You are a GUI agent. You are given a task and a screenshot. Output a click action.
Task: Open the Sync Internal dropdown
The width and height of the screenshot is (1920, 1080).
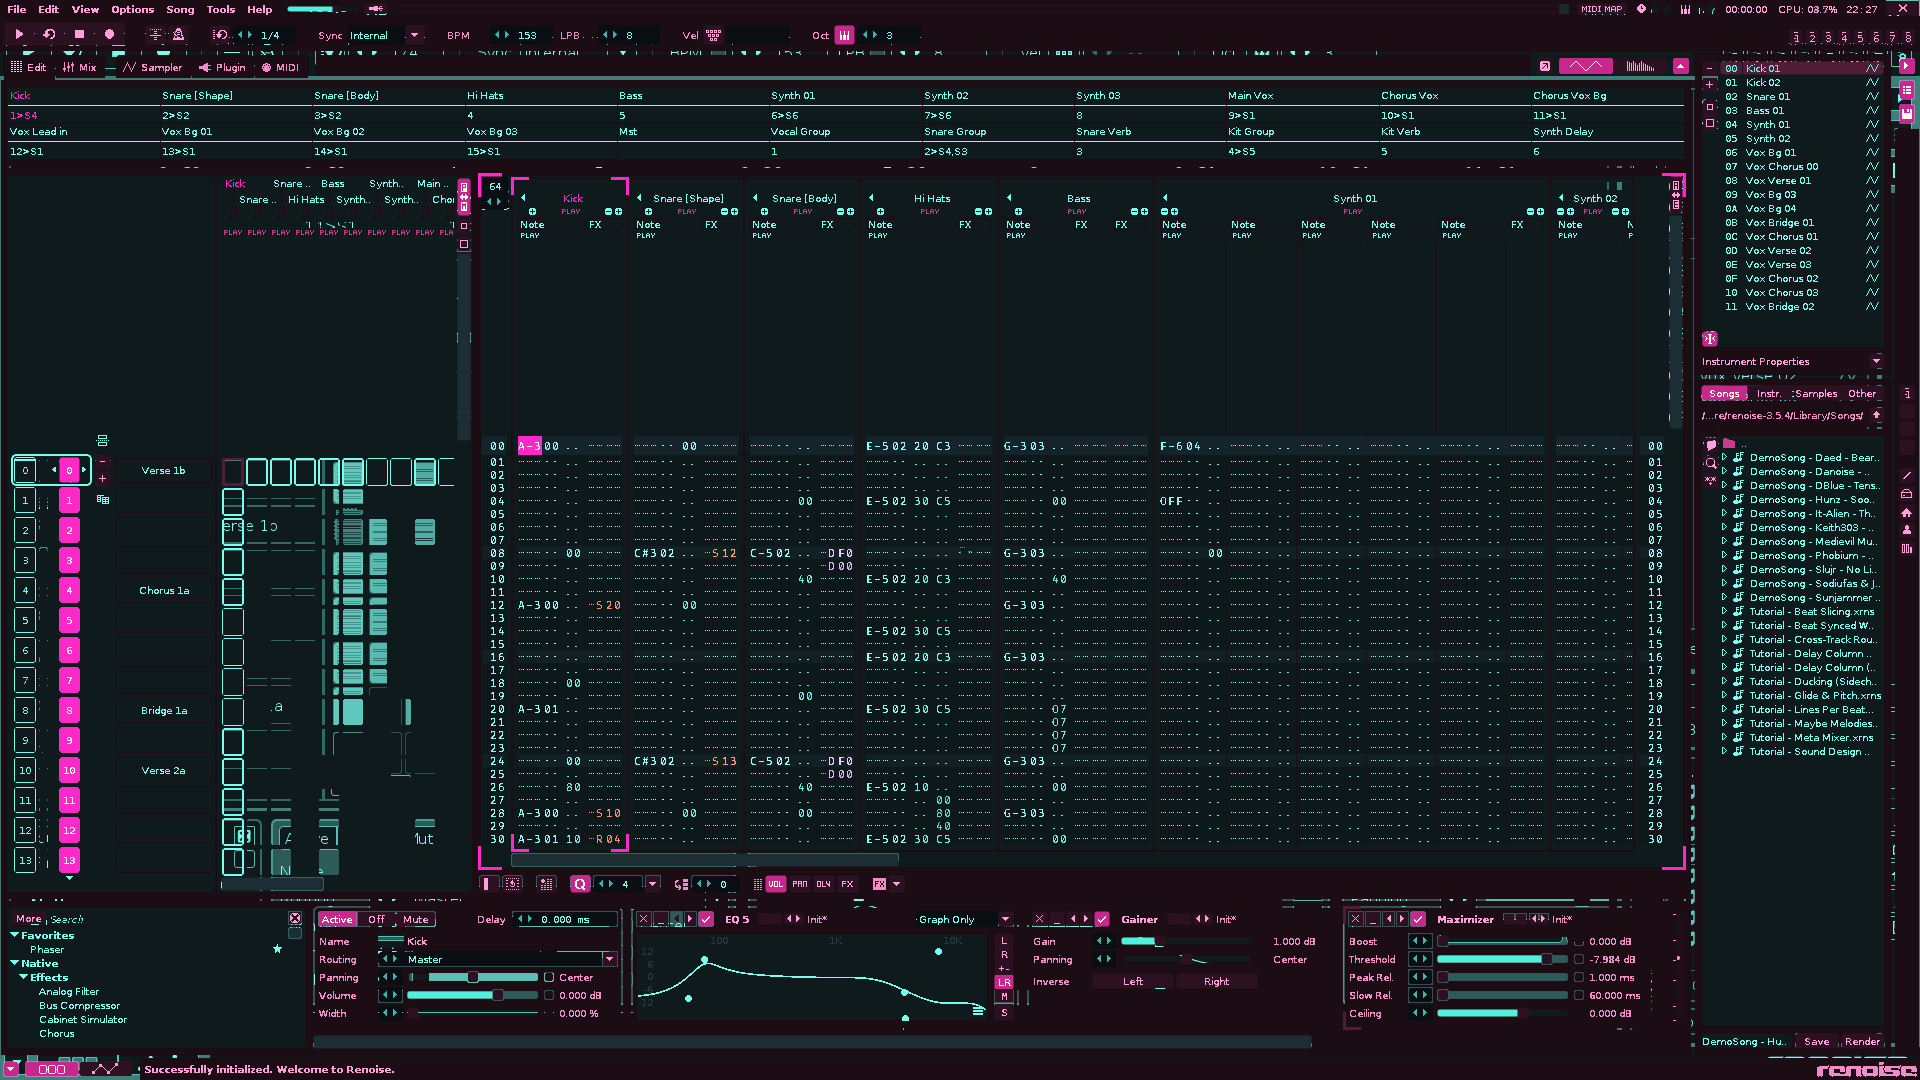(414, 35)
